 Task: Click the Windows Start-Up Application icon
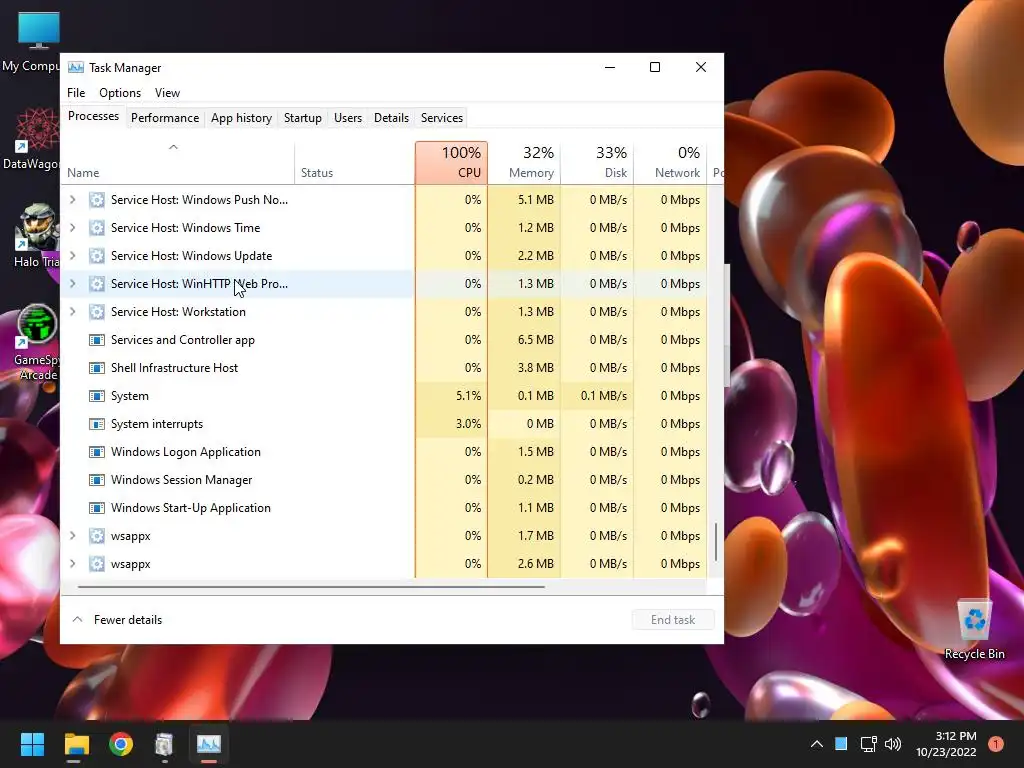click(97, 508)
